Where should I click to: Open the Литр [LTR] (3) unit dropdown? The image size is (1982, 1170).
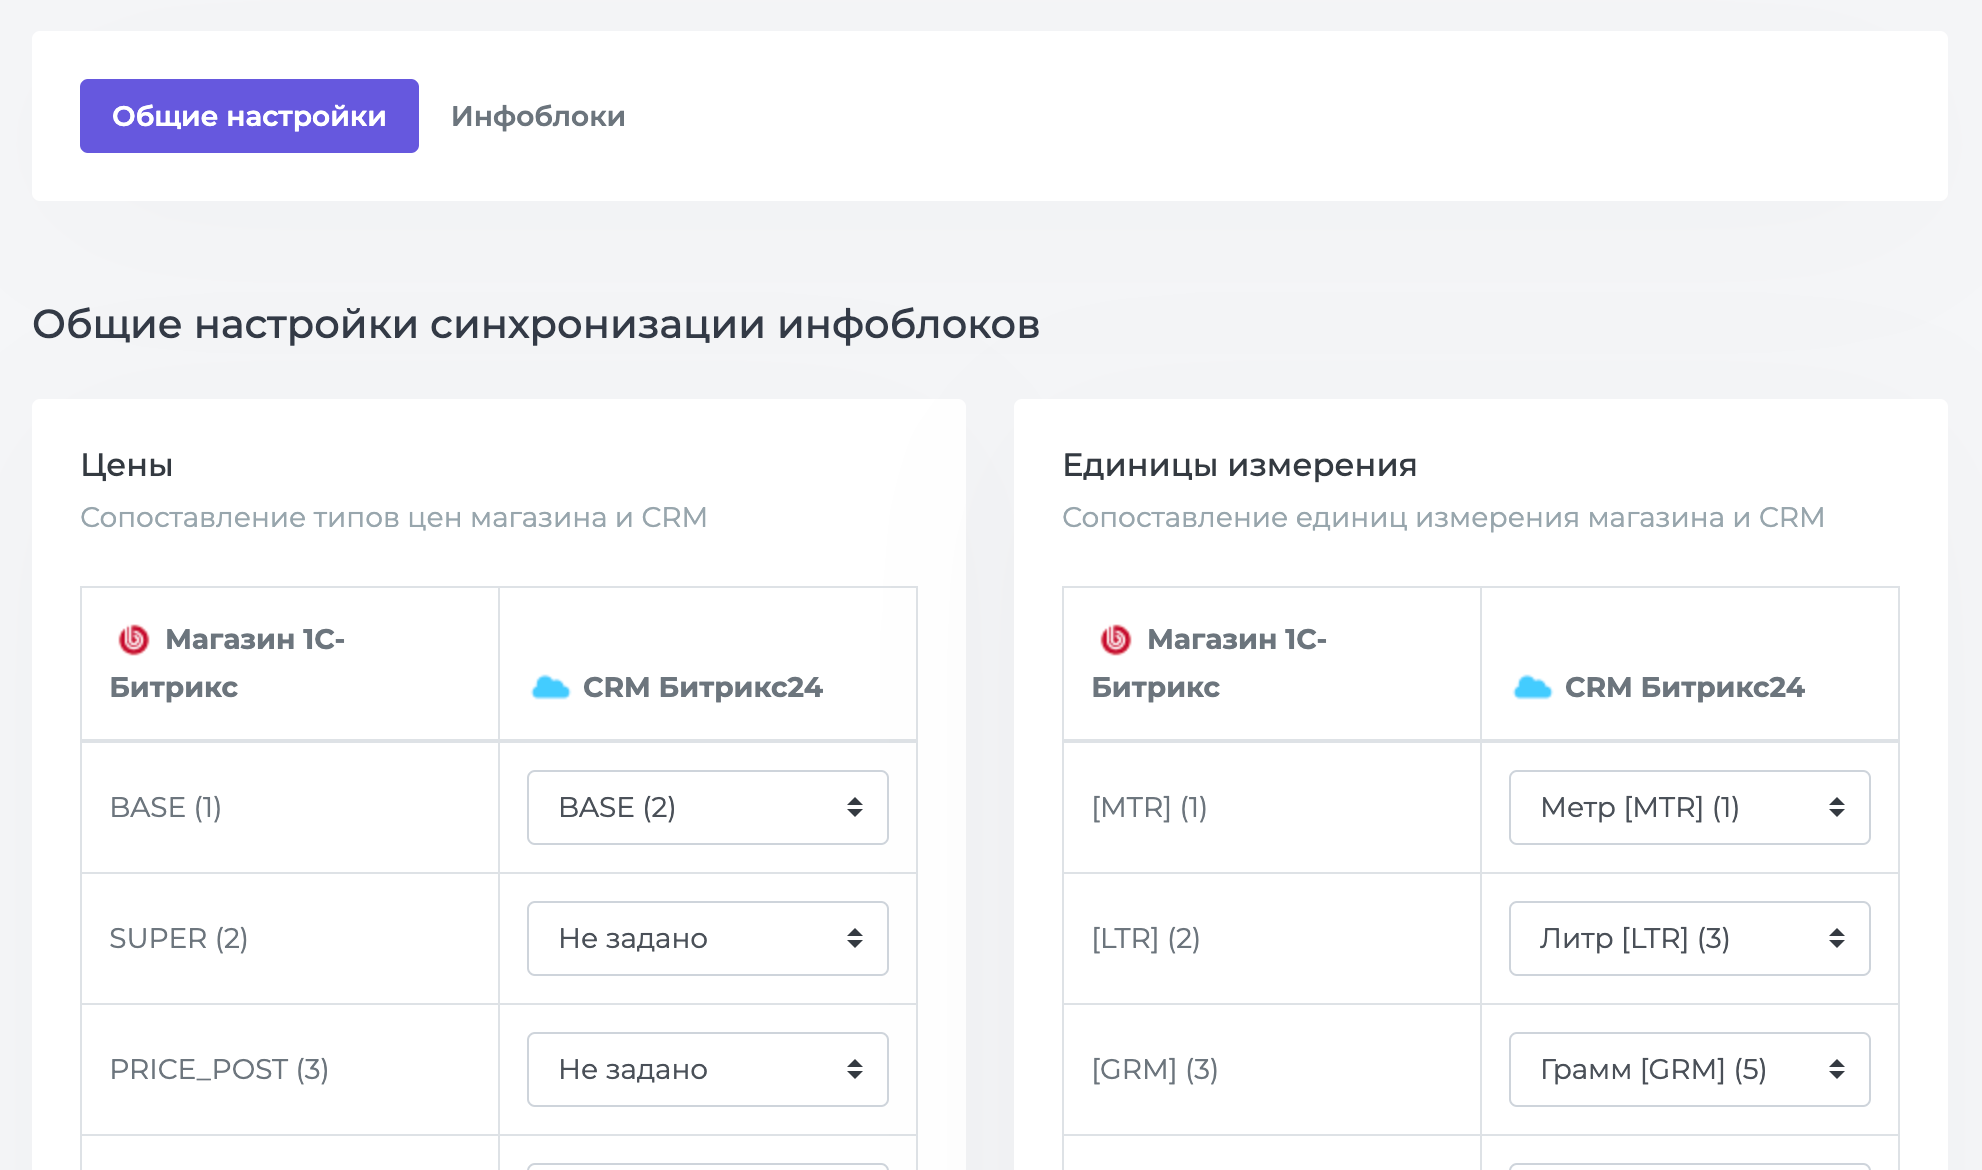click(x=1690, y=938)
